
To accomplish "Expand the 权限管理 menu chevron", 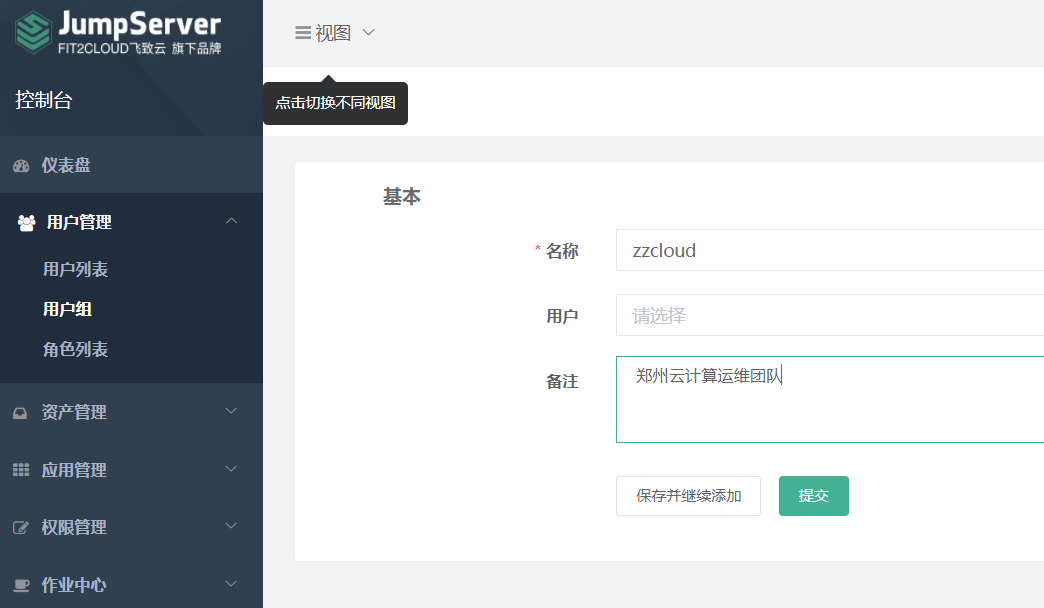I will [231, 526].
